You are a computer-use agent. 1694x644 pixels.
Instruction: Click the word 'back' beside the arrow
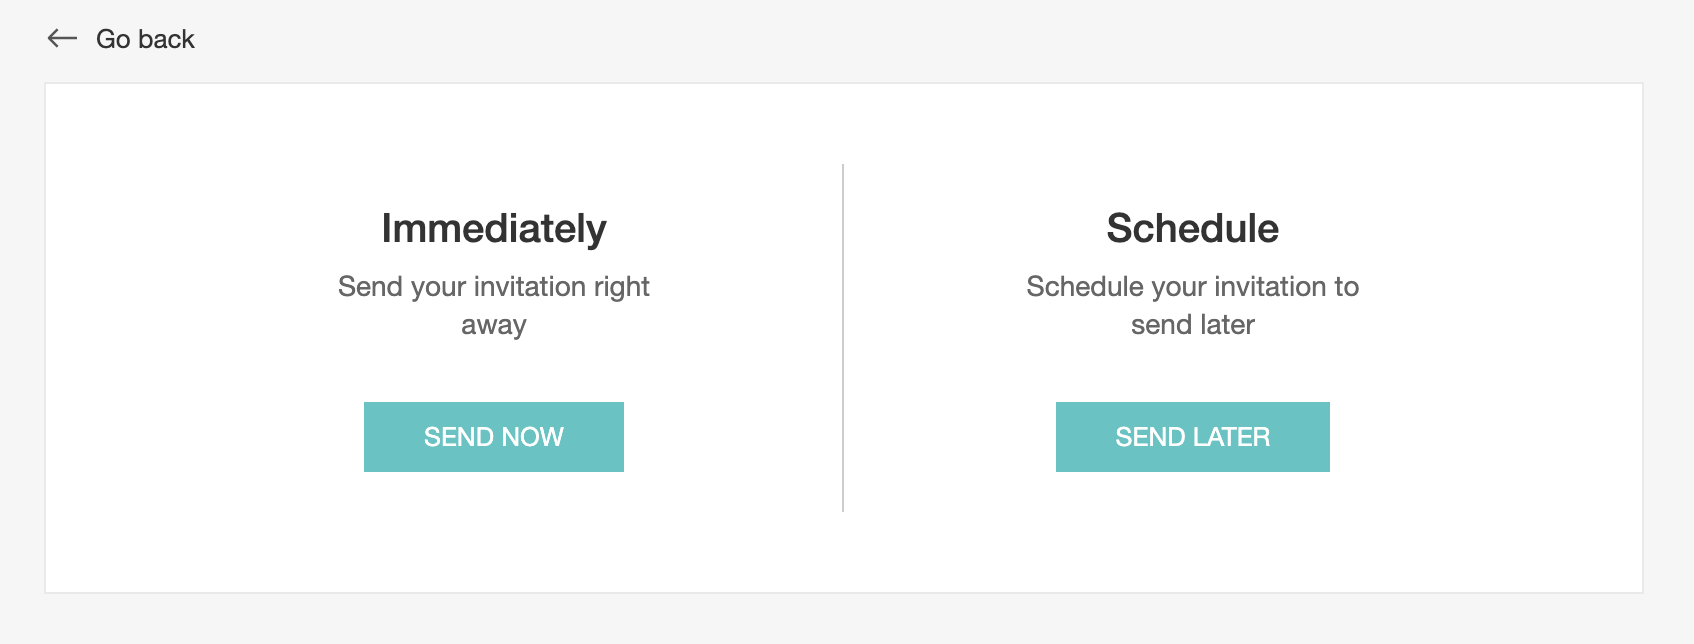[166, 39]
